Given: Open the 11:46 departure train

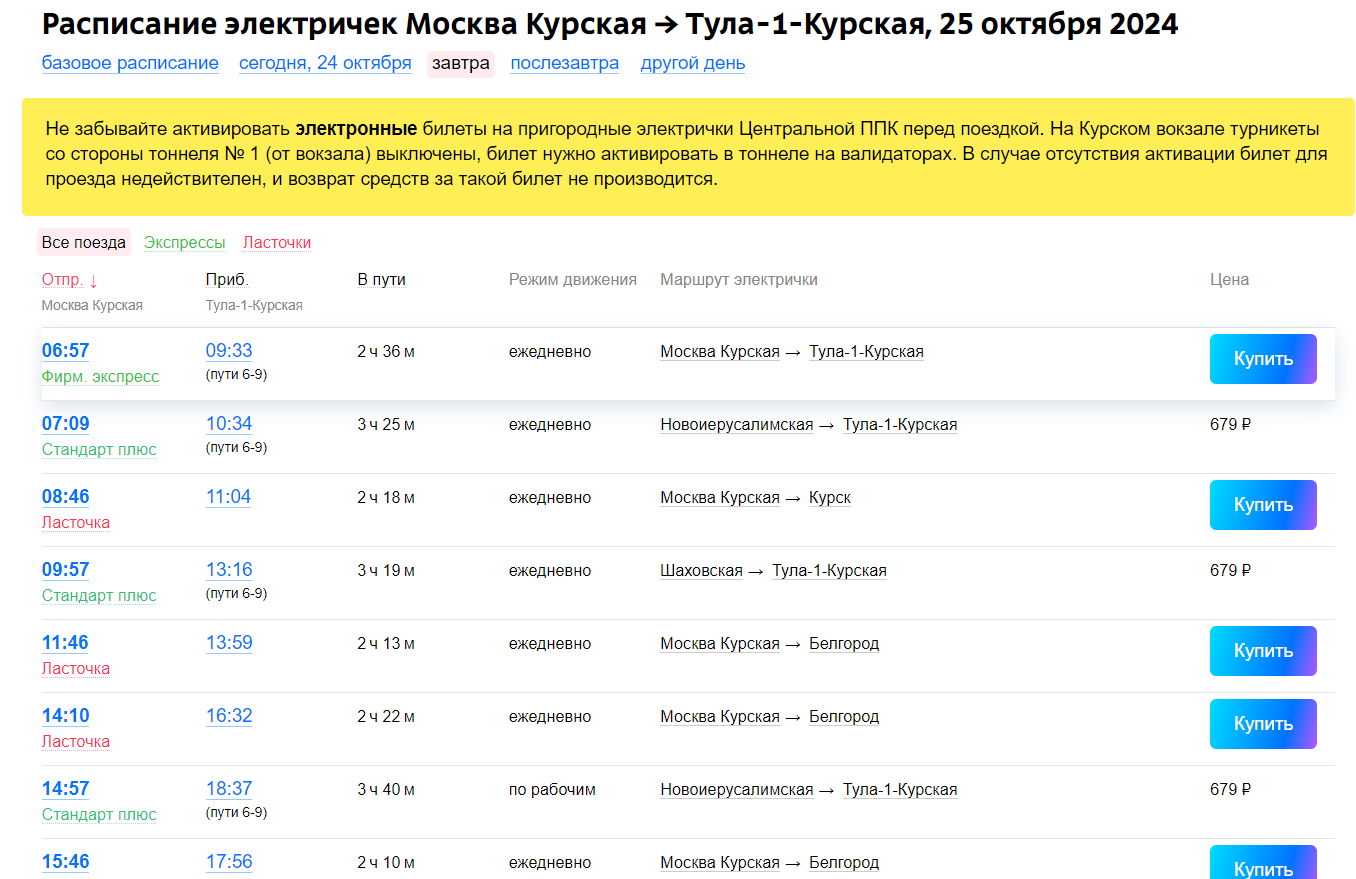Looking at the screenshot, I should tap(65, 643).
